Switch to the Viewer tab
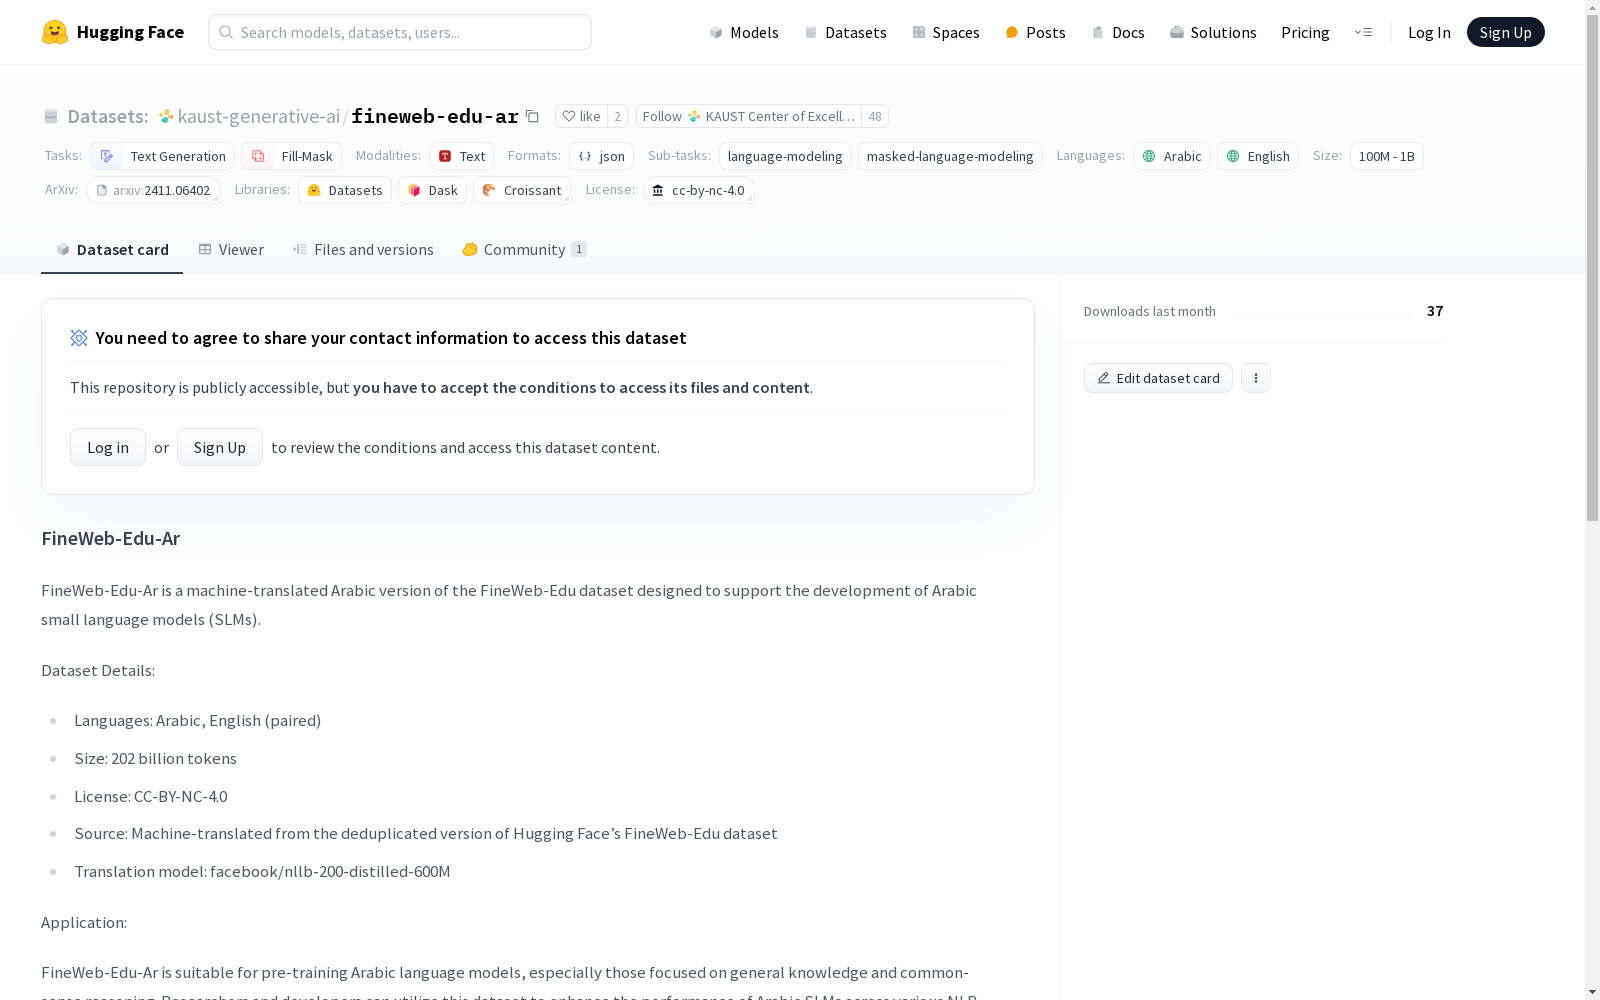Image resolution: width=1600 pixels, height=1000 pixels. click(231, 250)
